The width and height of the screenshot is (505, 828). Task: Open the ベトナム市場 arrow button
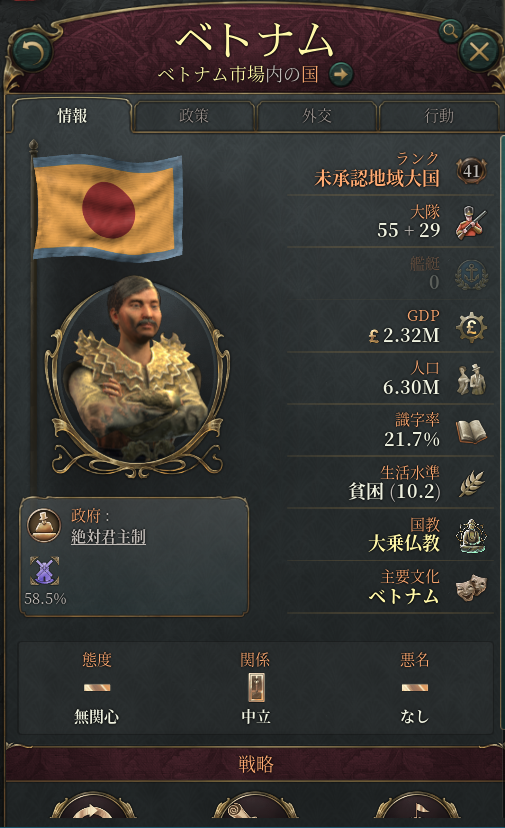tap(341, 74)
